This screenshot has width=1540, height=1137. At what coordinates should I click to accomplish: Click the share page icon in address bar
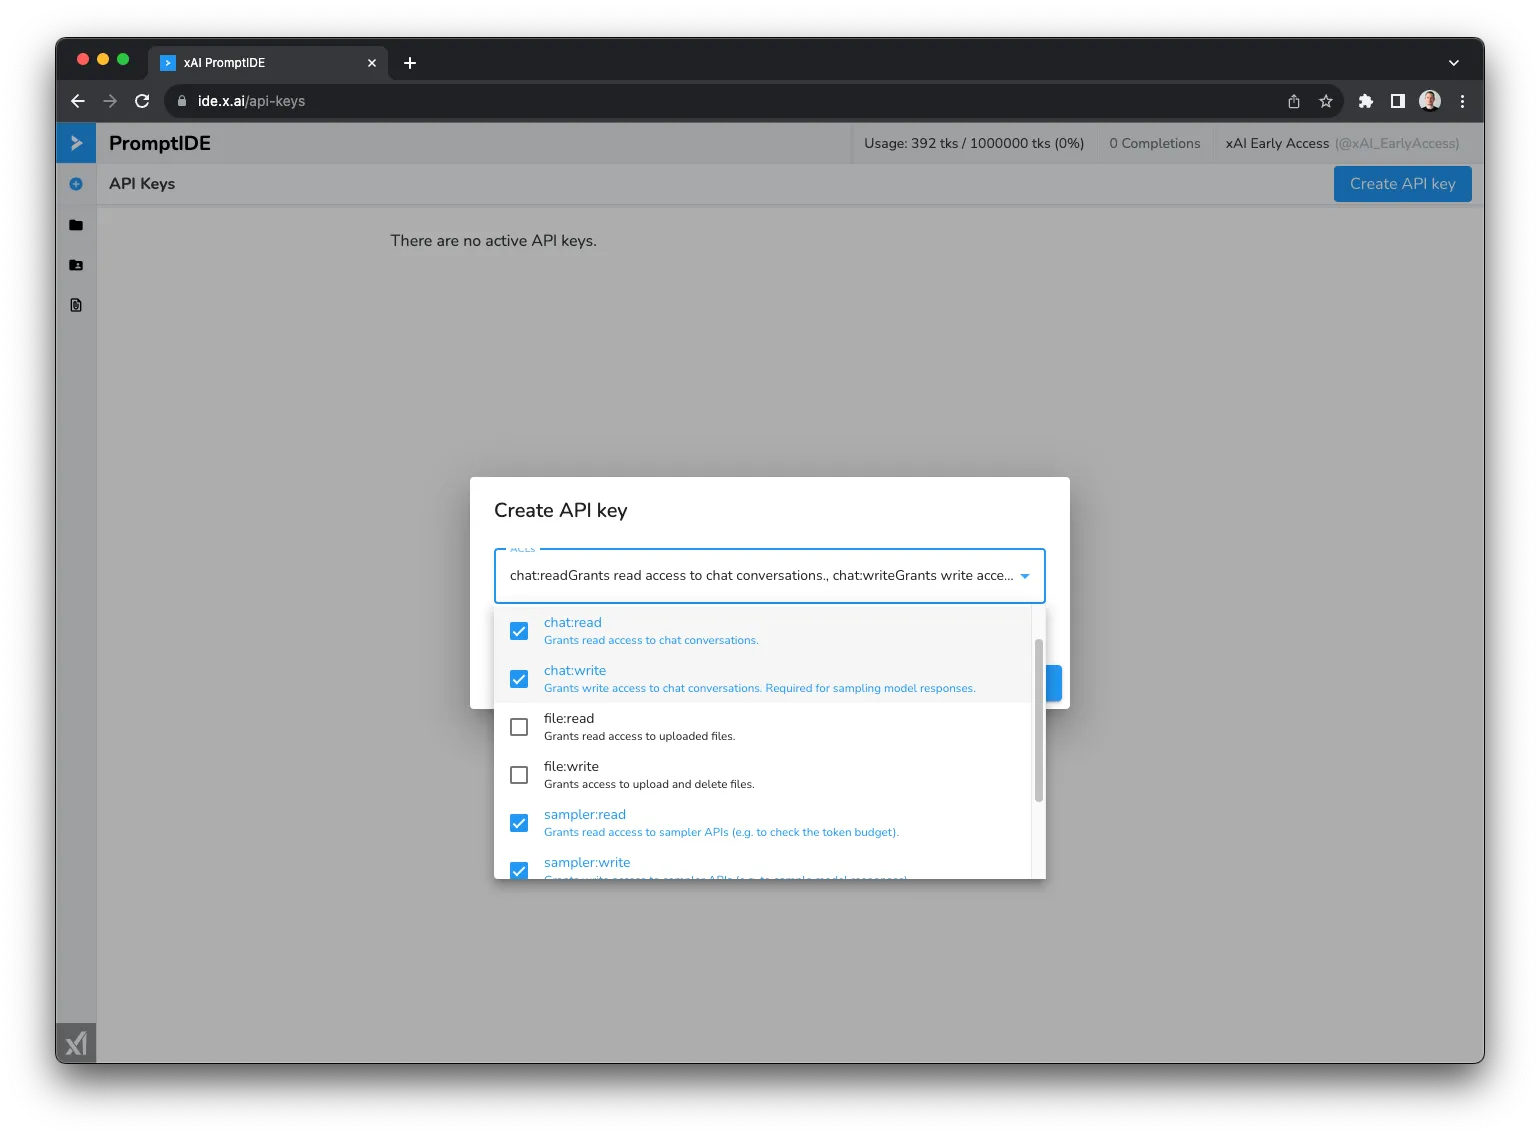(1294, 101)
